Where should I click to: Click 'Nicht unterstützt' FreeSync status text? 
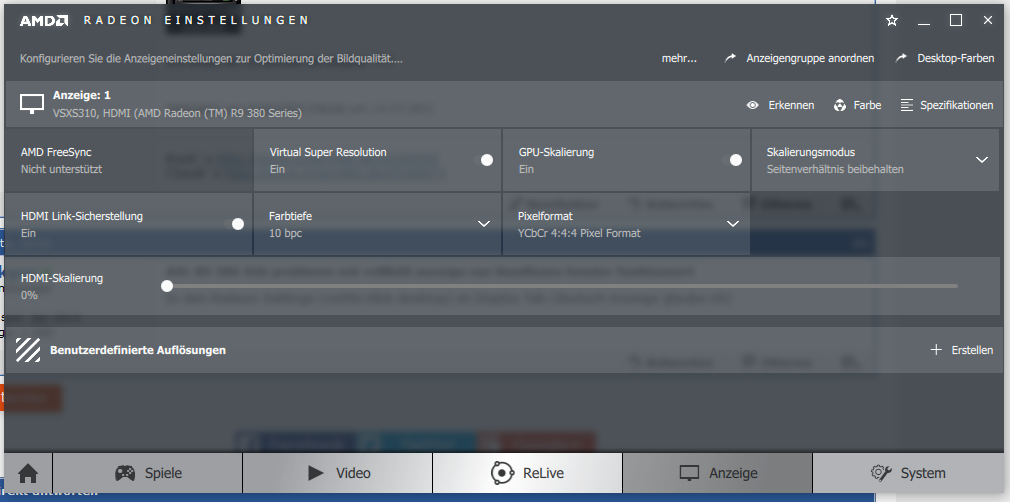pos(61,169)
